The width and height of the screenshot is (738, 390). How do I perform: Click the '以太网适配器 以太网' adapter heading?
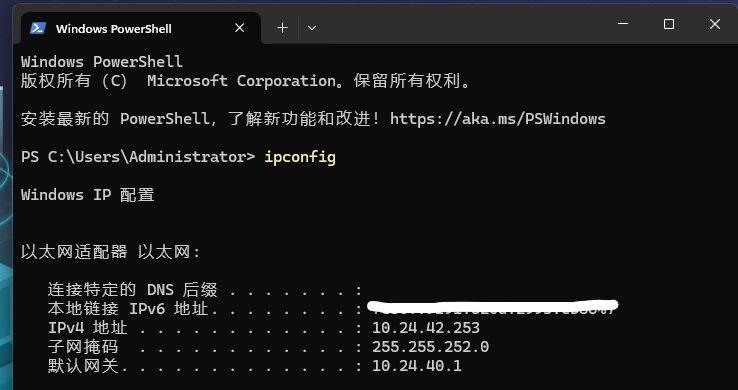[x=111, y=252]
